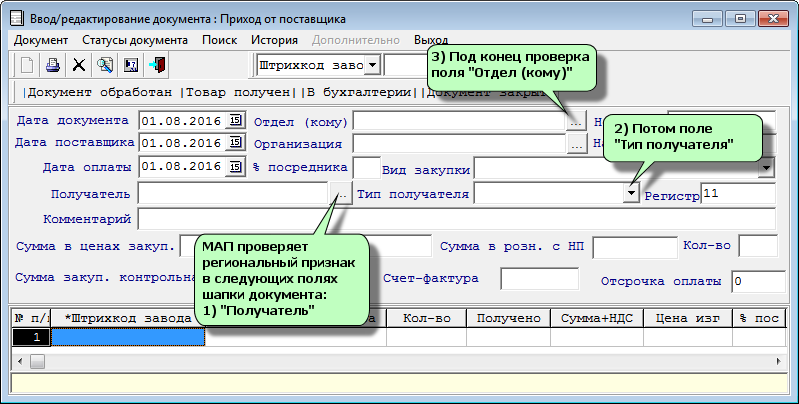Open the Статусы документа menu
Image resolution: width=799 pixels, height=404 pixels.
[135, 40]
